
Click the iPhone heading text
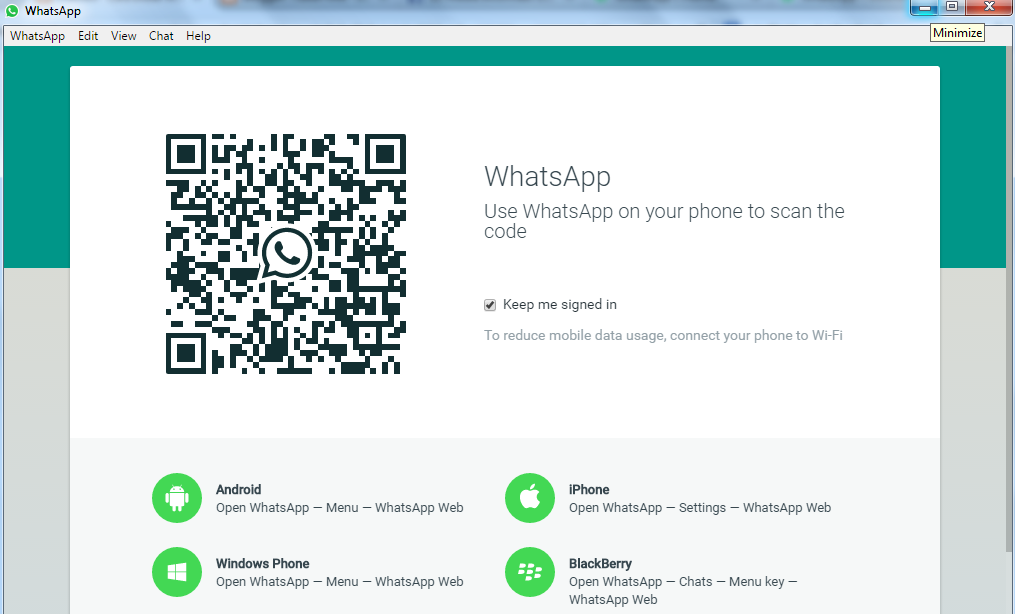[589, 490]
